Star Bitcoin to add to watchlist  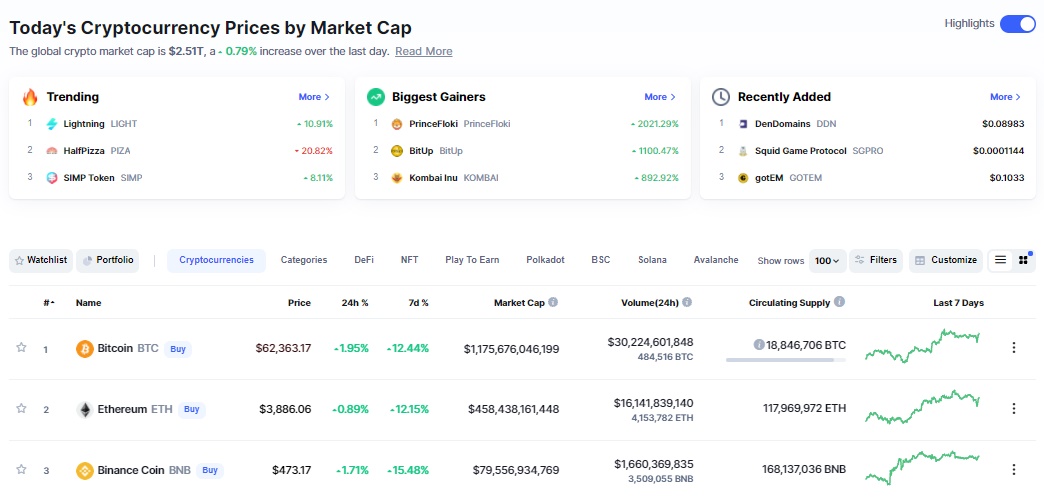click(21, 348)
